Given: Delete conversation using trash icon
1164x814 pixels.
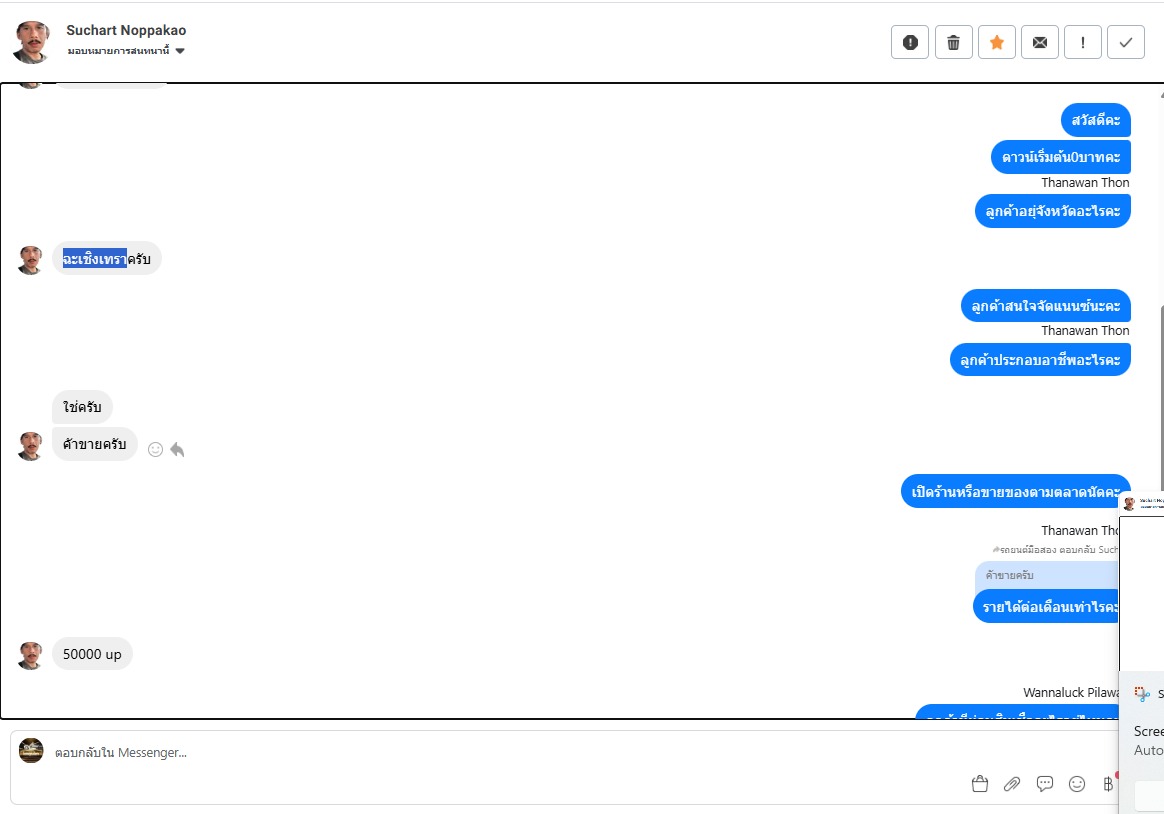Looking at the screenshot, I should (953, 42).
